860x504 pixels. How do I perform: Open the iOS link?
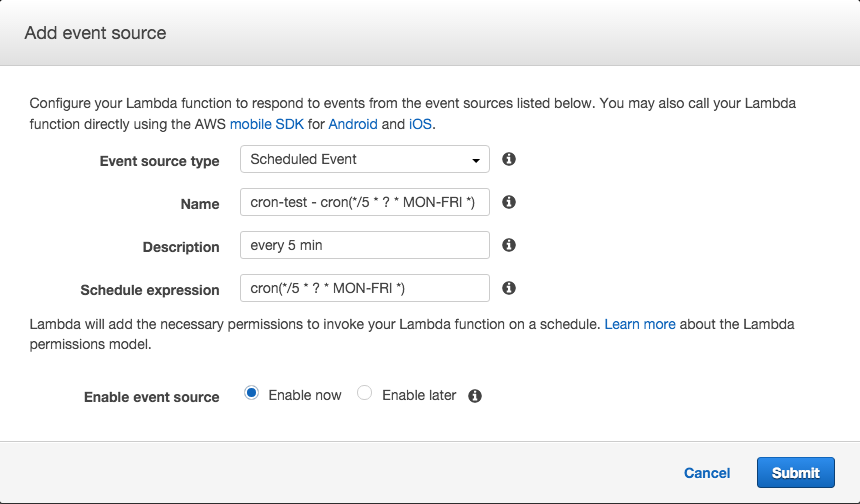pos(420,124)
